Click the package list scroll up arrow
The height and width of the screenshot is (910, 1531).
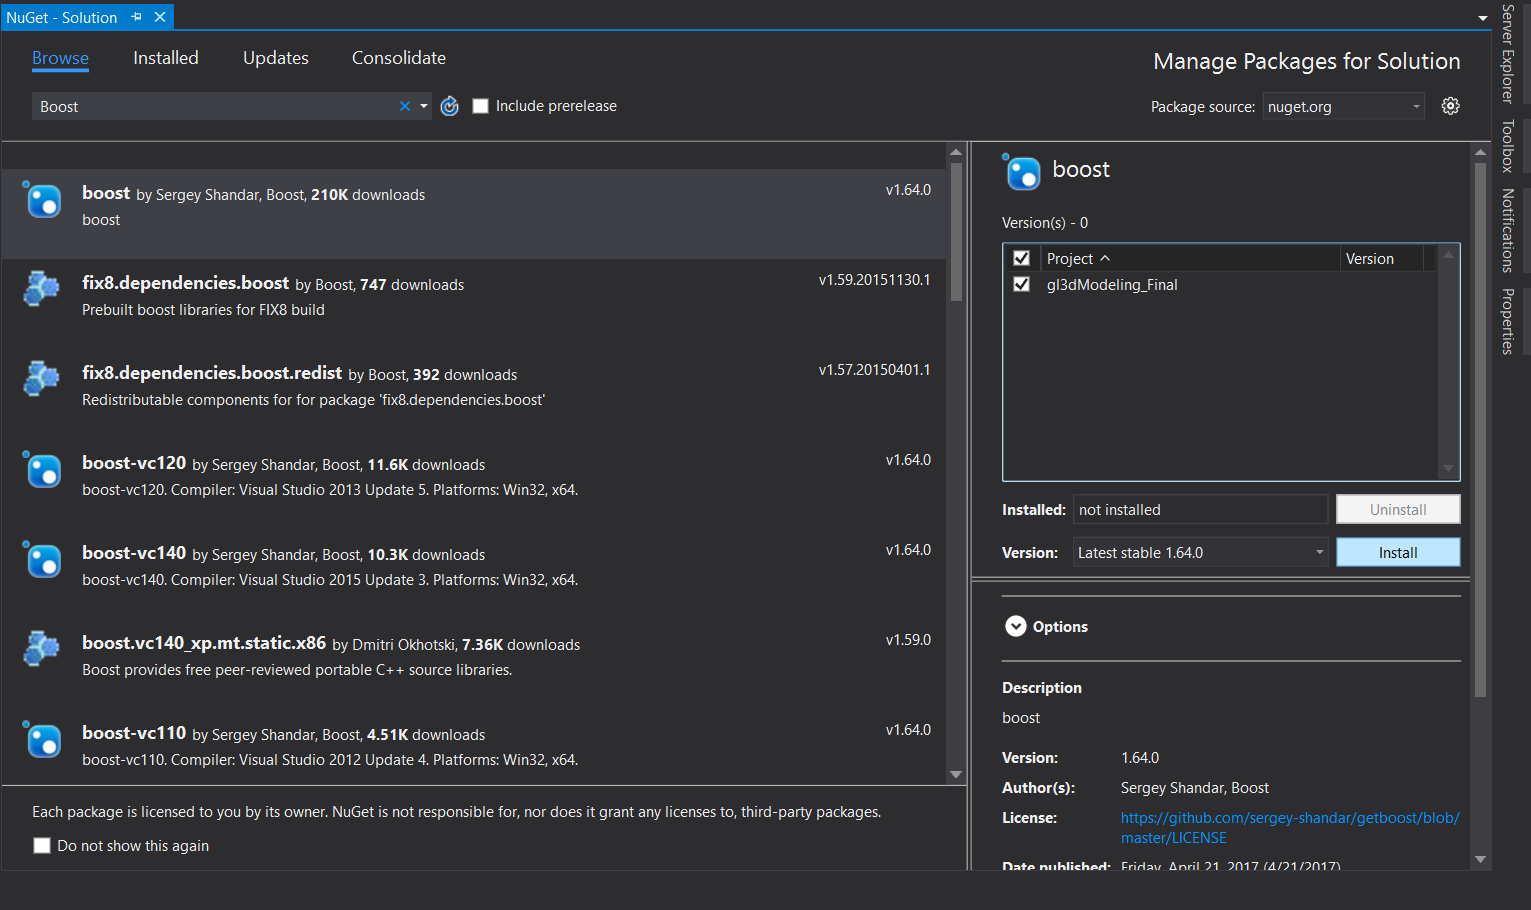point(956,152)
